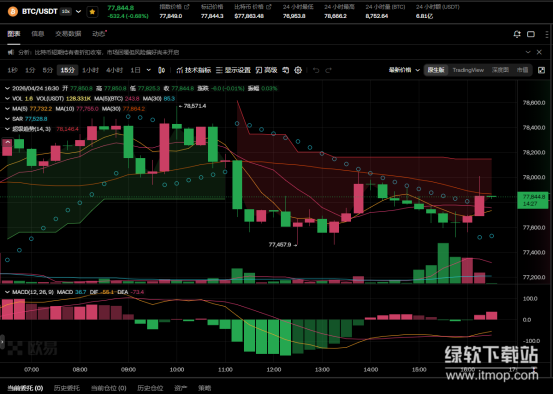553x395 pixels.
Task: Collapse the OHLC info row chevron
Action: [x=7, y=89]
